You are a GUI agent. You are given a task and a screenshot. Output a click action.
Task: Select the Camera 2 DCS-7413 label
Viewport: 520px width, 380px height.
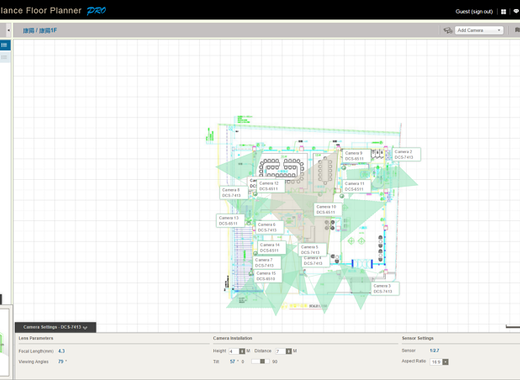(406, 154)
